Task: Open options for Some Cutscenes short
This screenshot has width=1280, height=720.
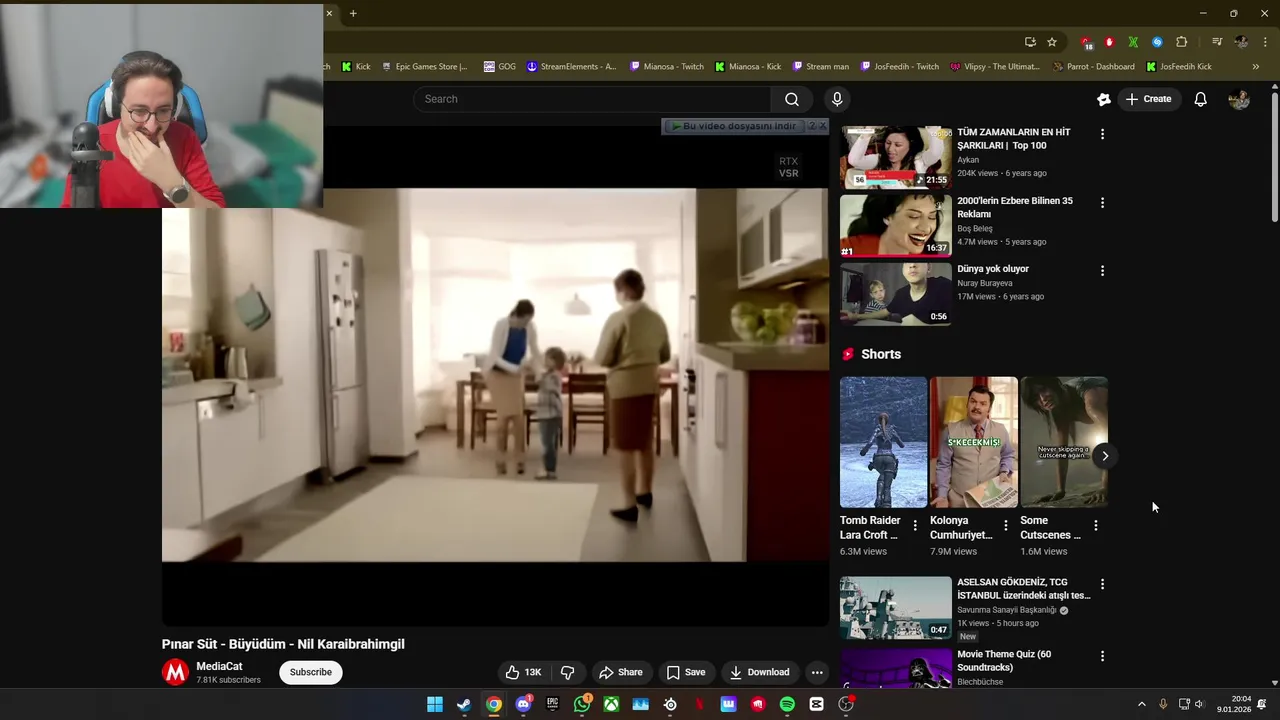Action: 1095,525
